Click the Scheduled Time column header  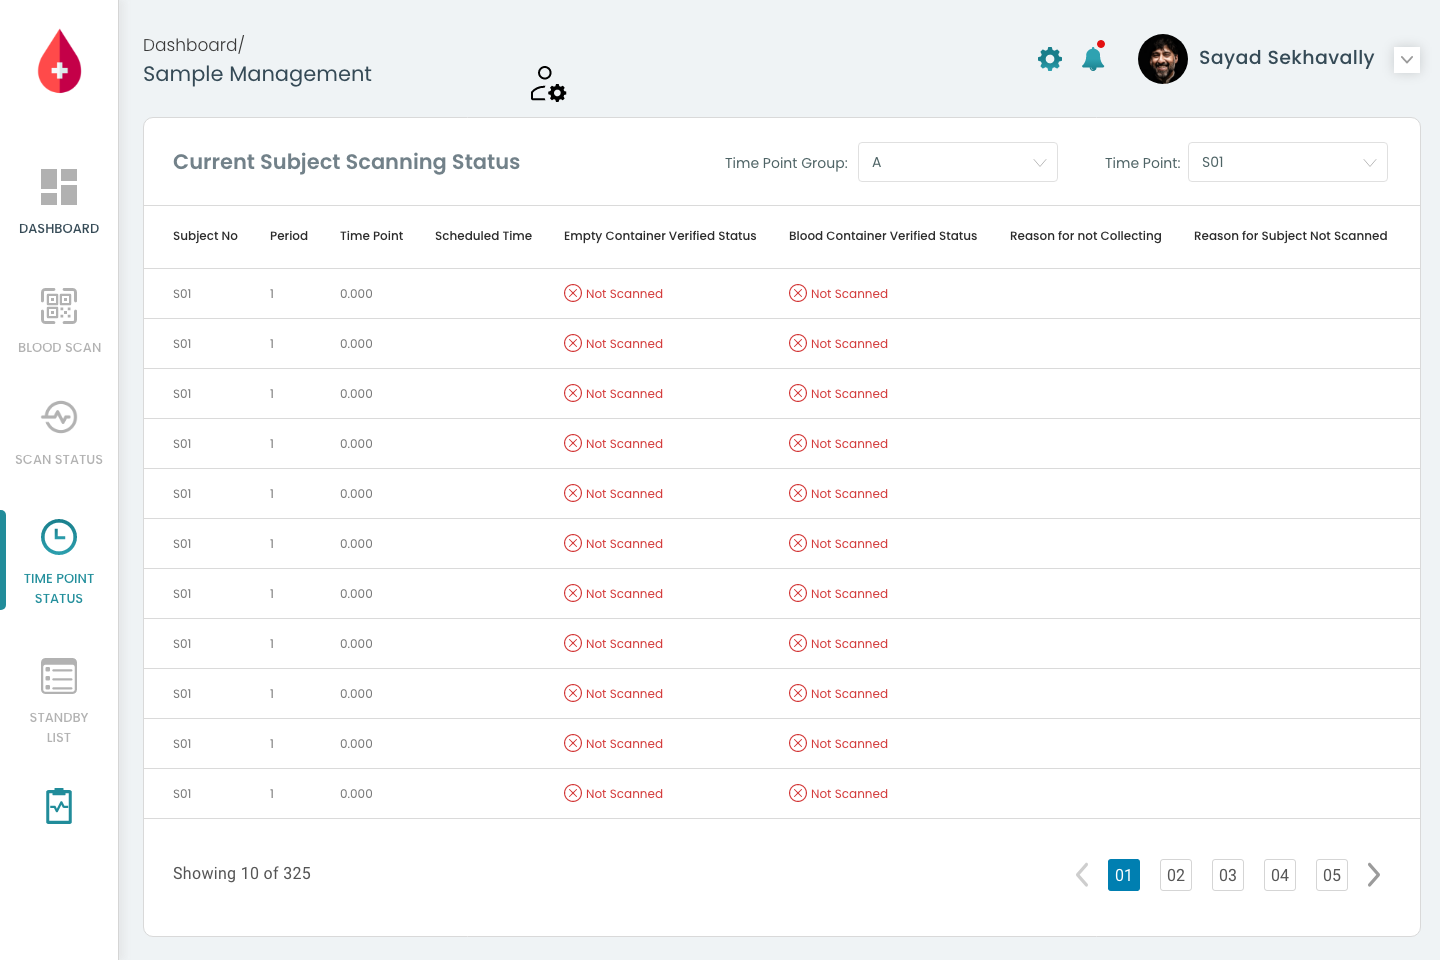click(483, 236)
